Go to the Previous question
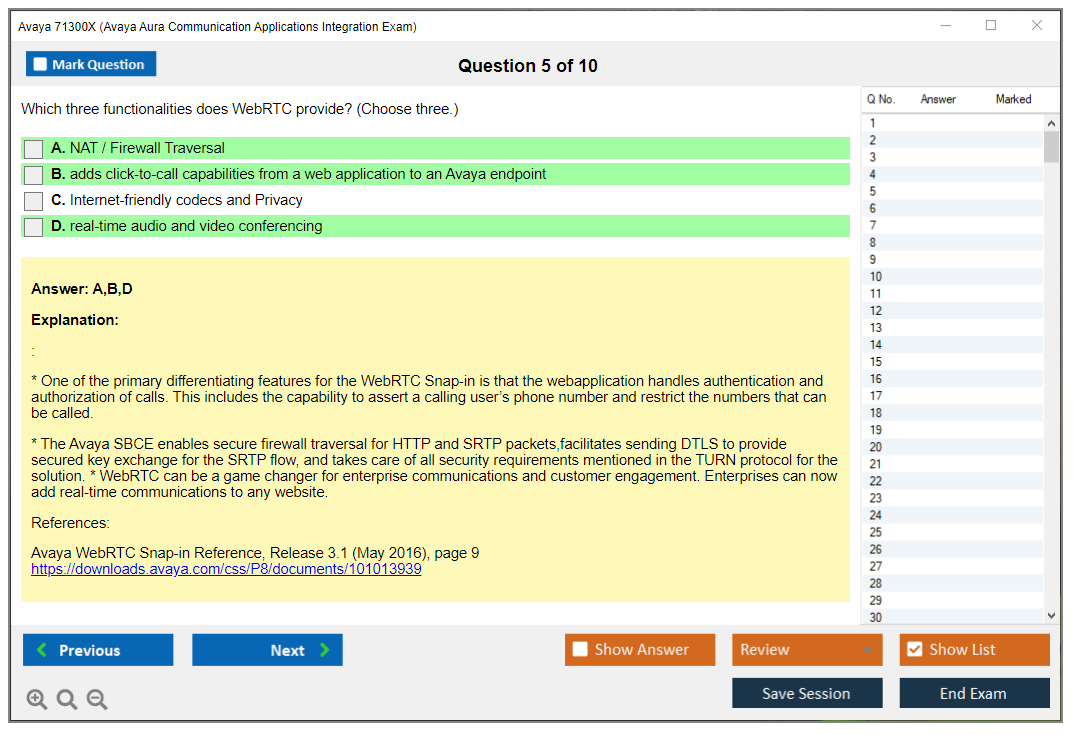This screenshot has width=1075, height=735. click(x=98, y=650)
